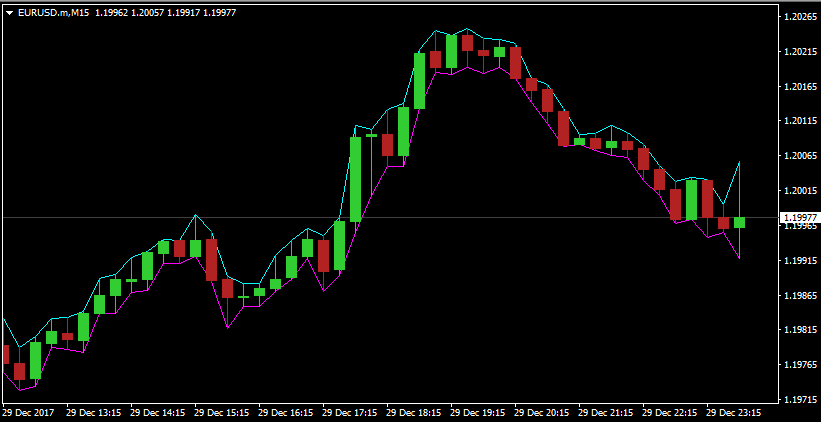Click the 29 Dec 23:15 time label

[734, 413]
